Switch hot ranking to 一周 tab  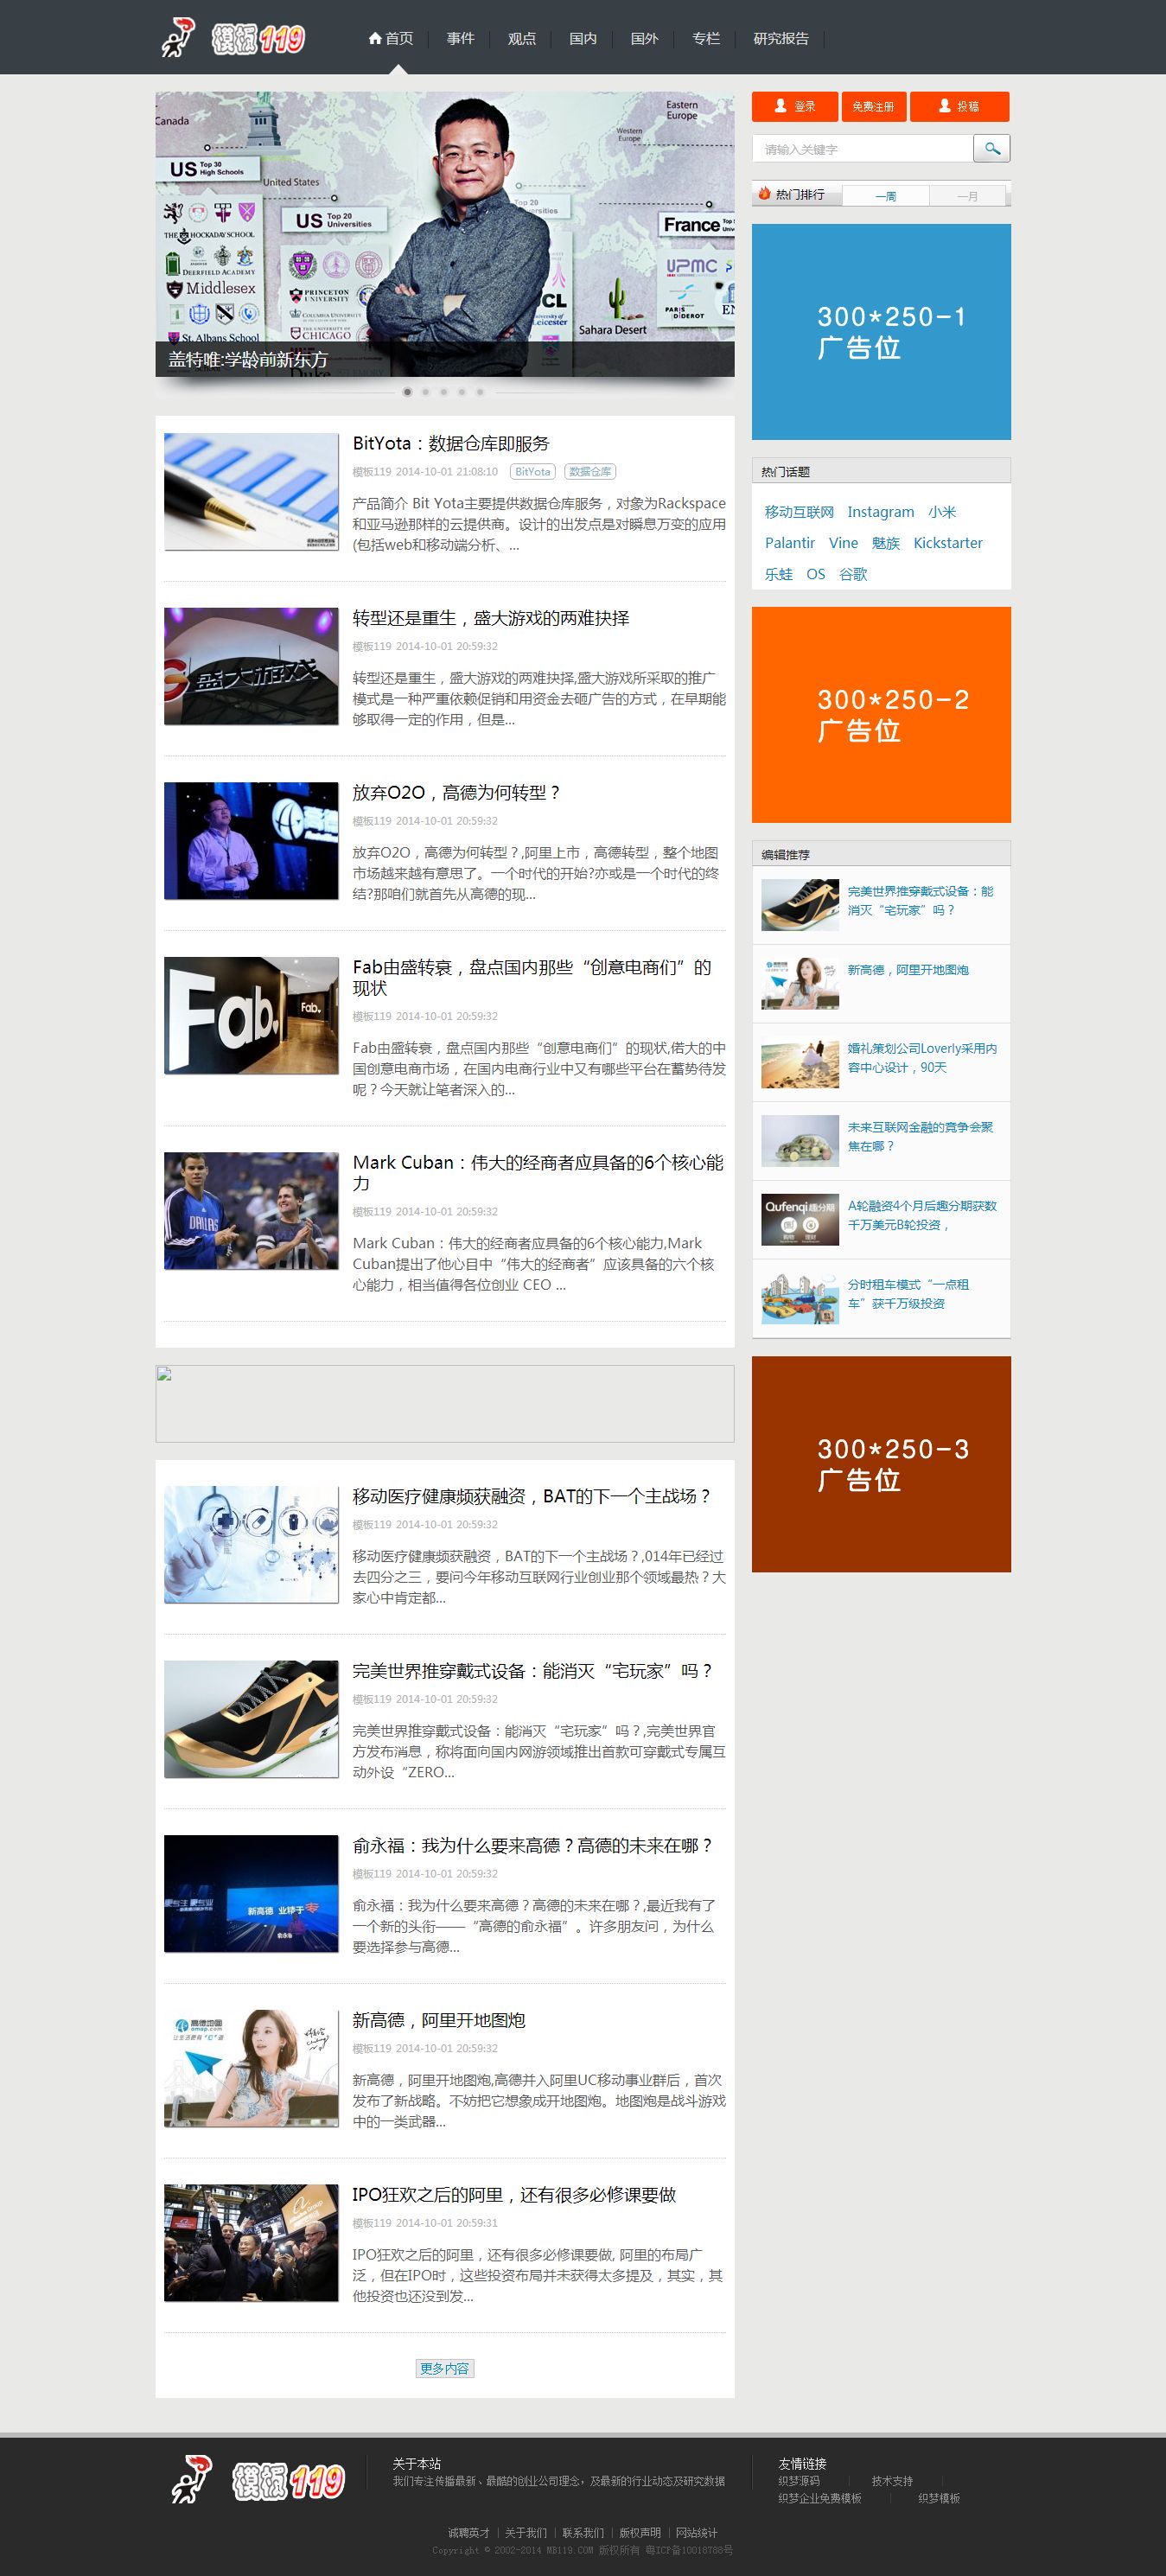885,196
